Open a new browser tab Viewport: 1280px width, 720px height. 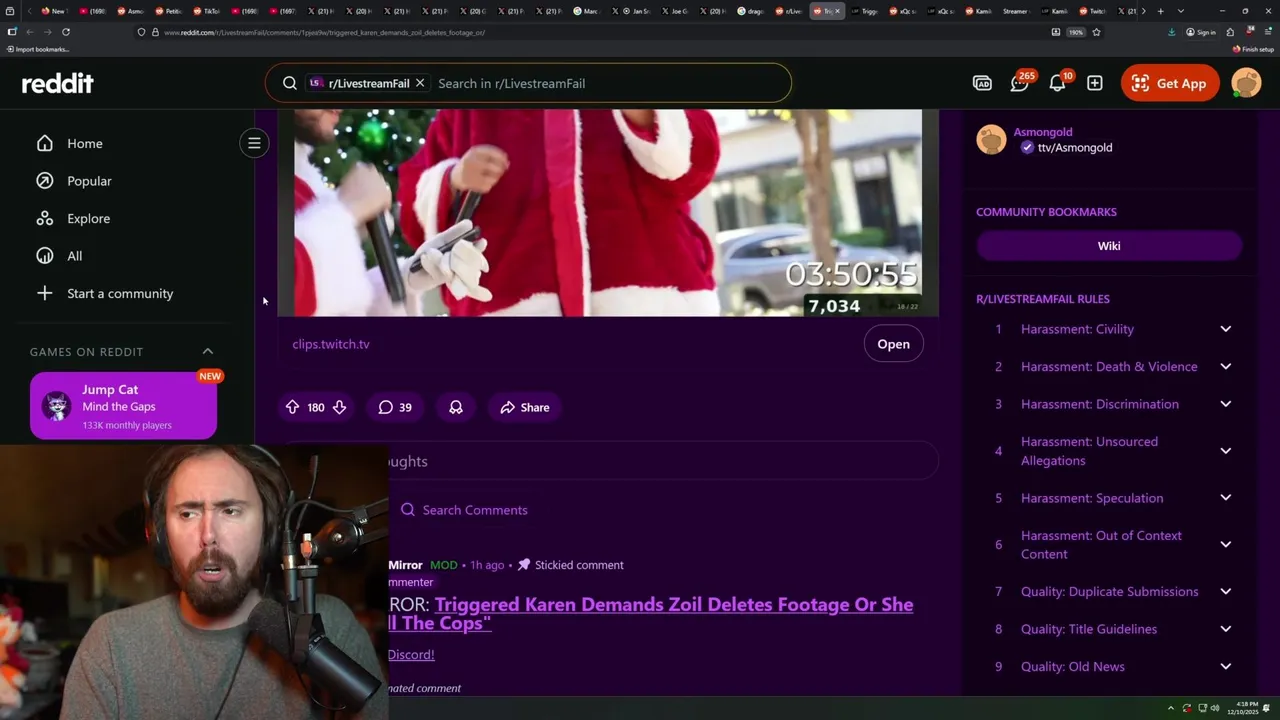click(x=1160, y=11)
